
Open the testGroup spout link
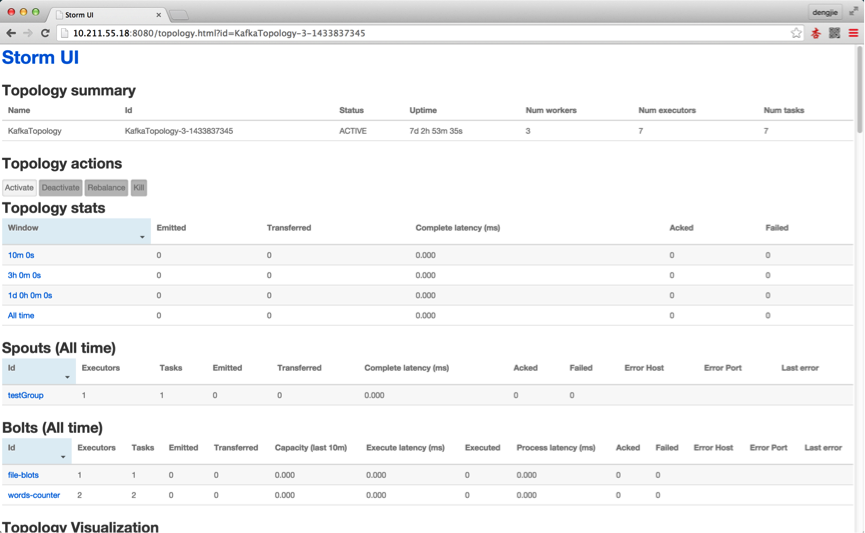(25, 395)
